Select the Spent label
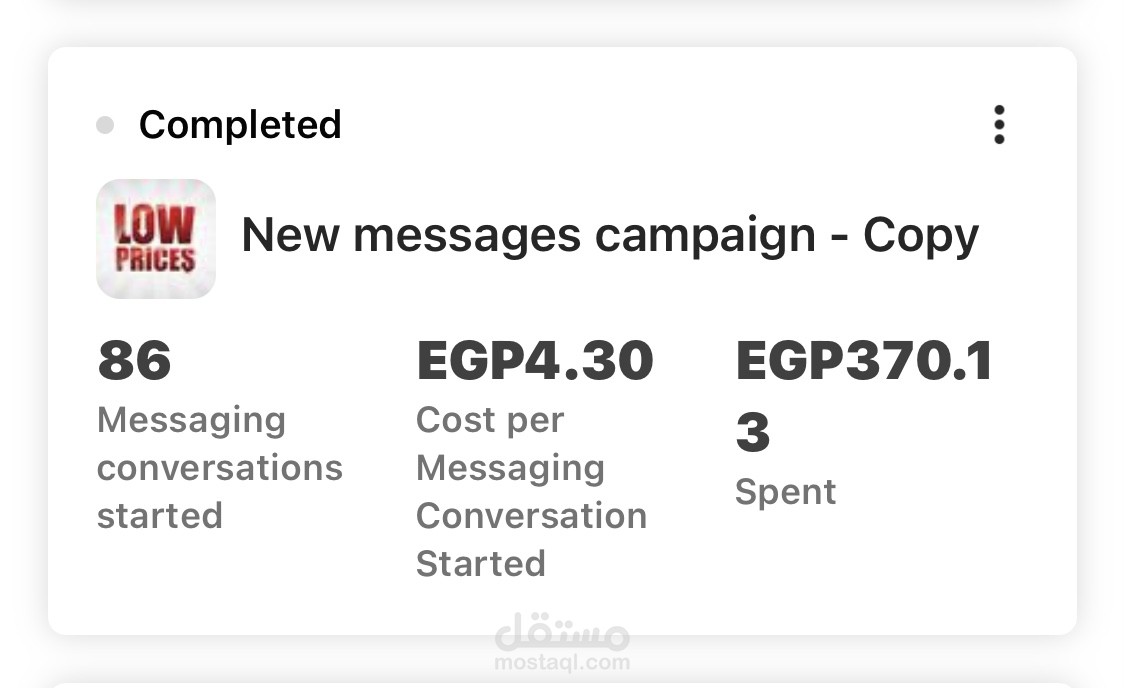1125x688 pixels. click(786, 492)
